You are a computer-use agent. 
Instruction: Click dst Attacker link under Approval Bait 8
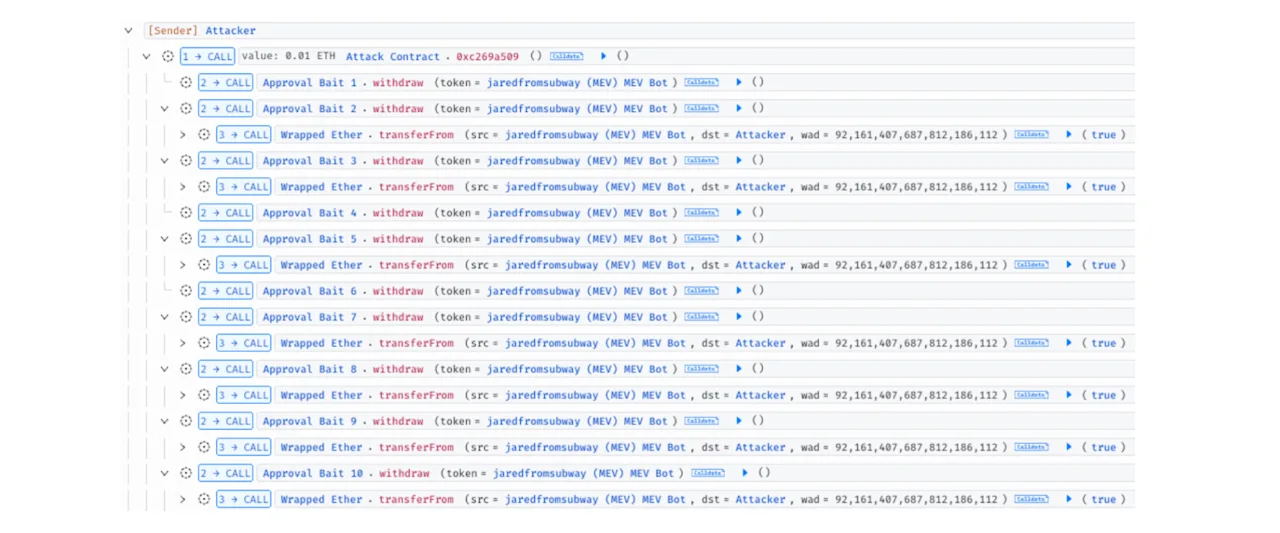[x=761, y=395]
